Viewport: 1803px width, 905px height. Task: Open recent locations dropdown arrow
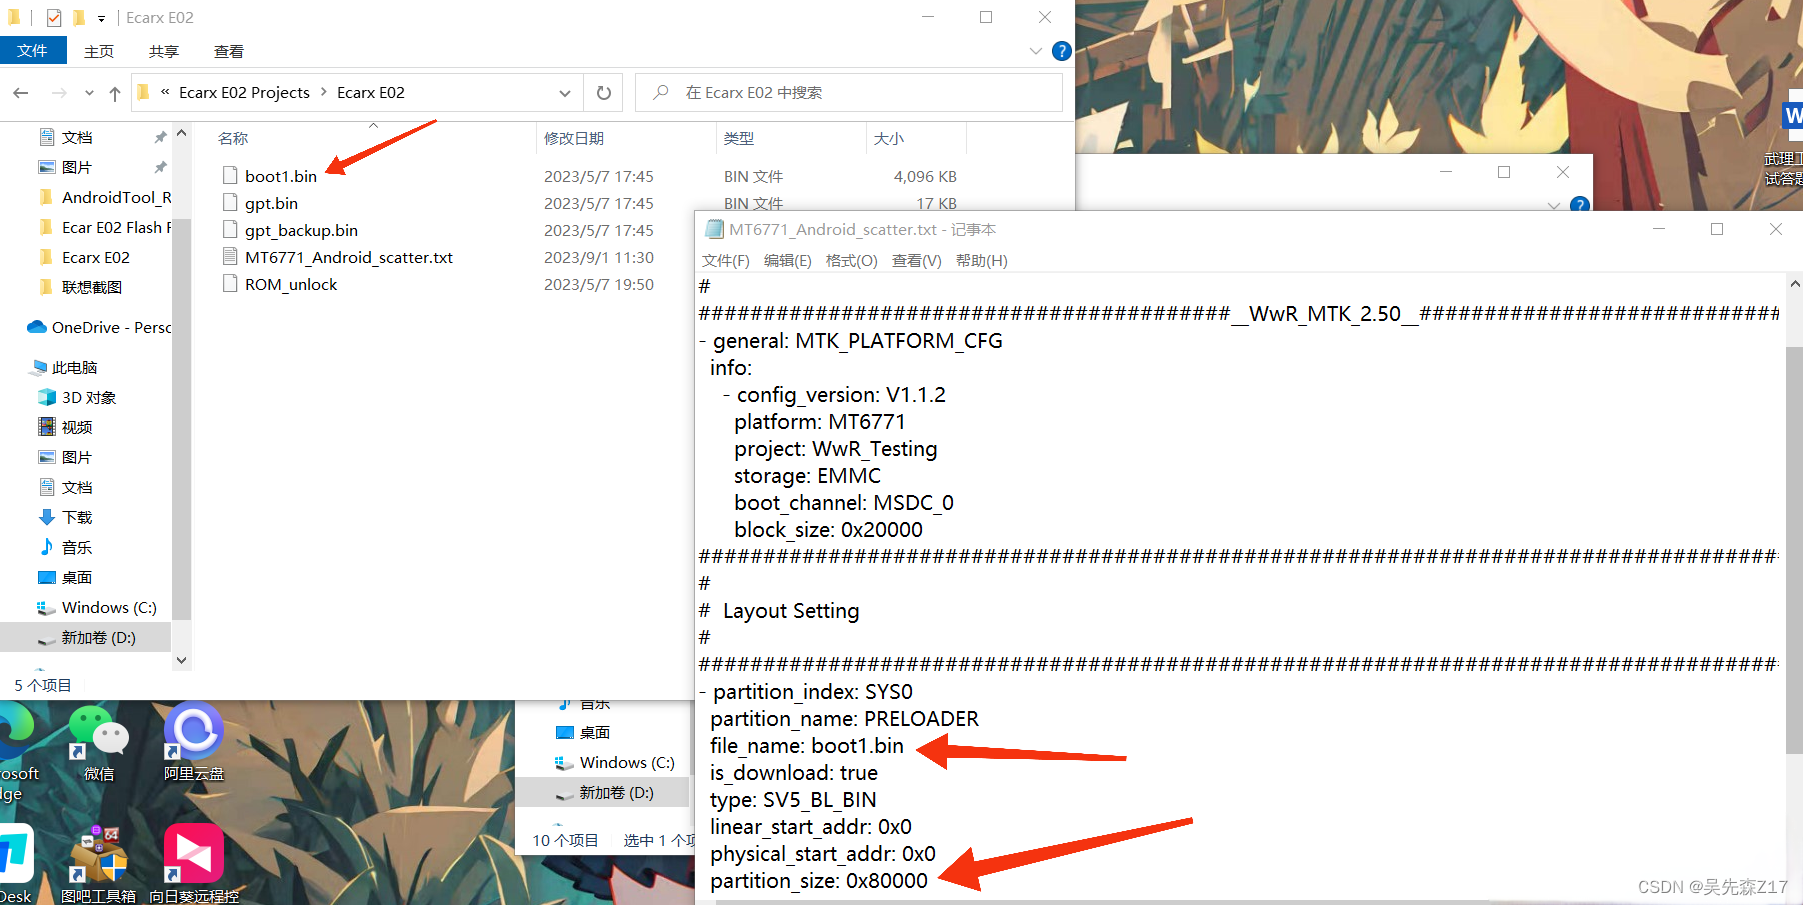89,93
